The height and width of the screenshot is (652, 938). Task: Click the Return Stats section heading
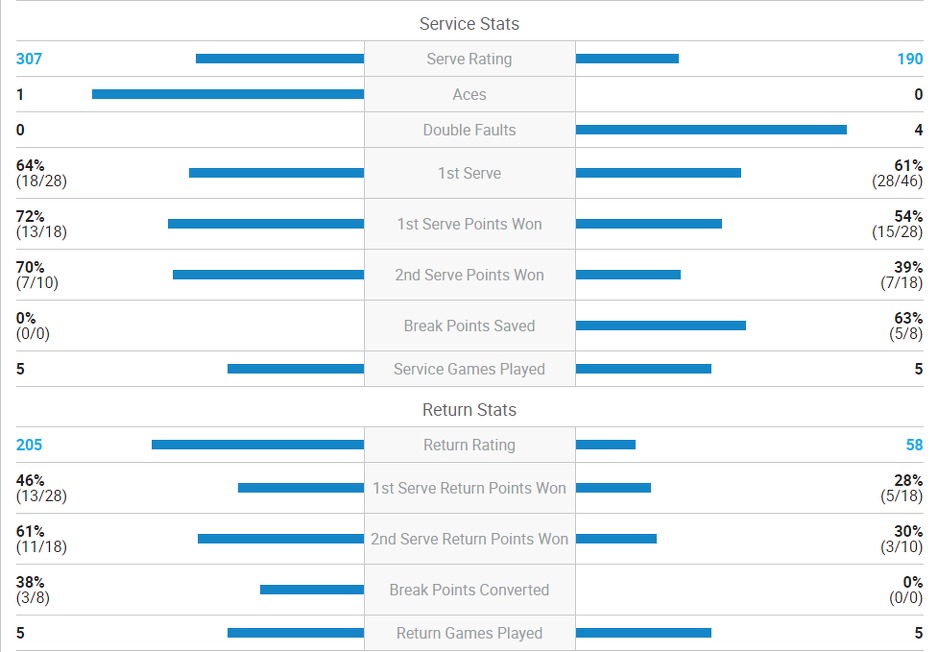tap(469, 410)
